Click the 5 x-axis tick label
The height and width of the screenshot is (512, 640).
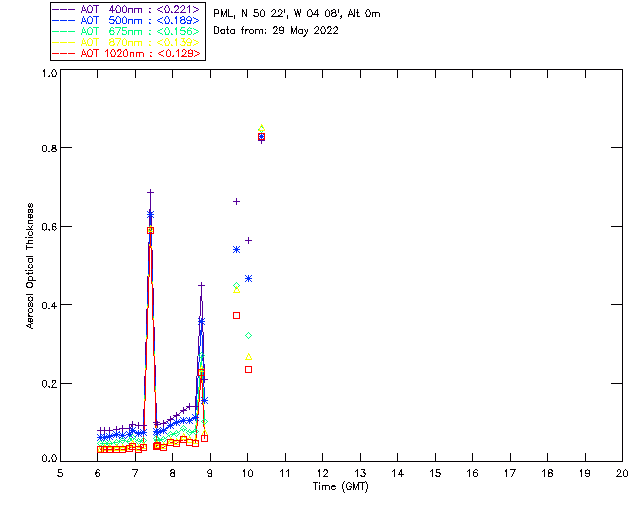(x=60, y=473)
